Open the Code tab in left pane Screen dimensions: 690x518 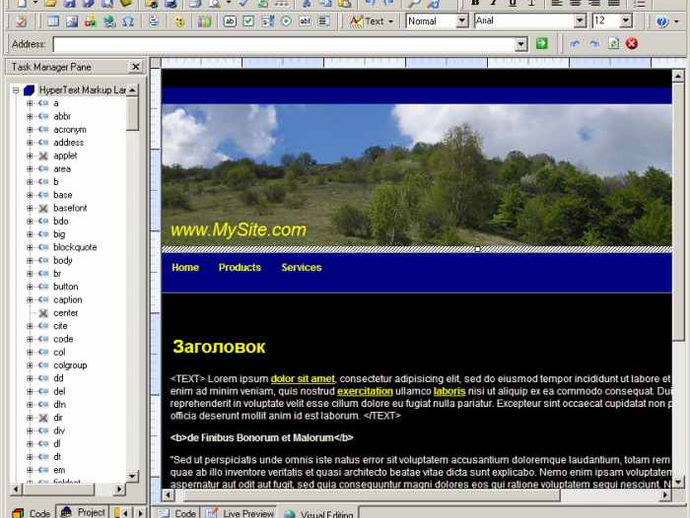(x=31, y=513)
